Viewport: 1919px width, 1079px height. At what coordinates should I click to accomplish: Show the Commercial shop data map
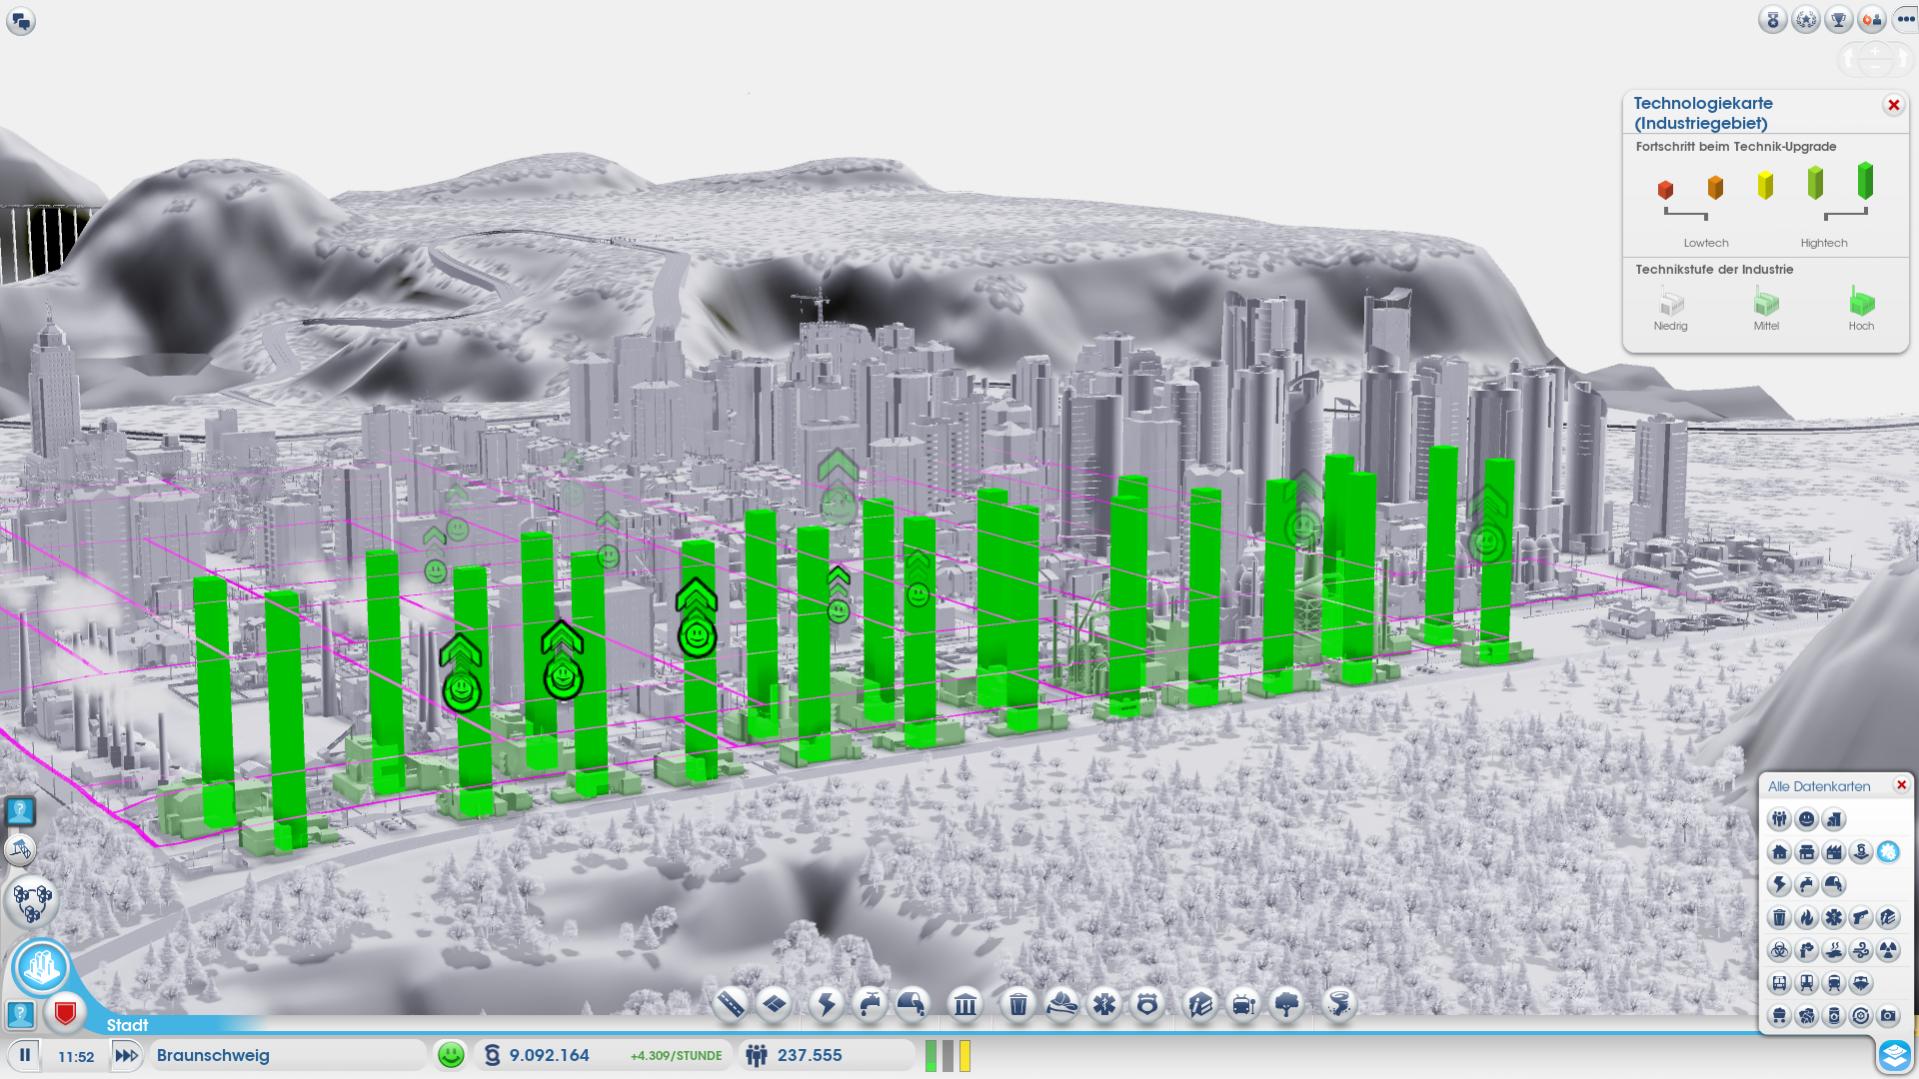(1806, 853)
